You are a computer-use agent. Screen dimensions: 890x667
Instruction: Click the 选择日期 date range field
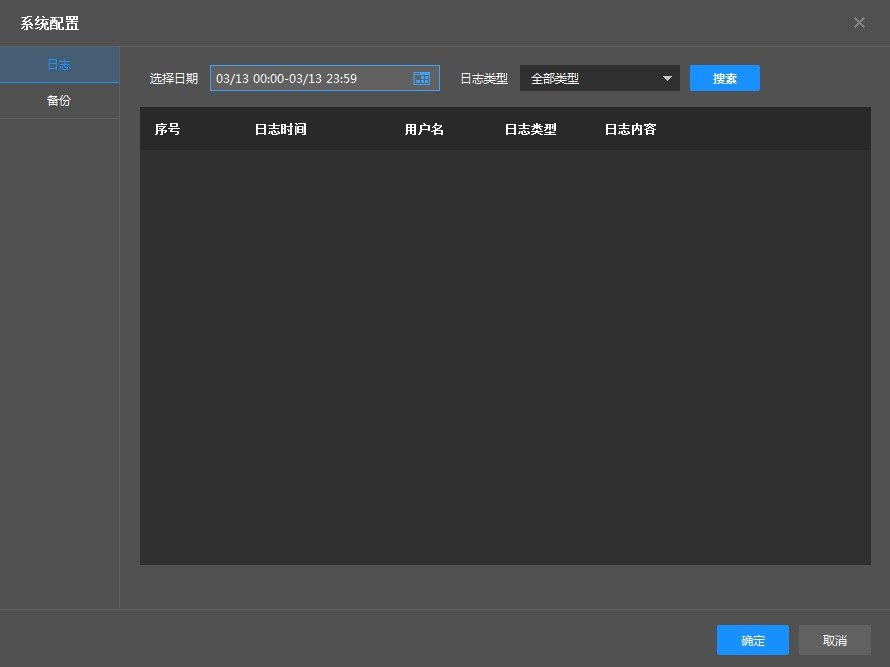[x=310, y=78]
